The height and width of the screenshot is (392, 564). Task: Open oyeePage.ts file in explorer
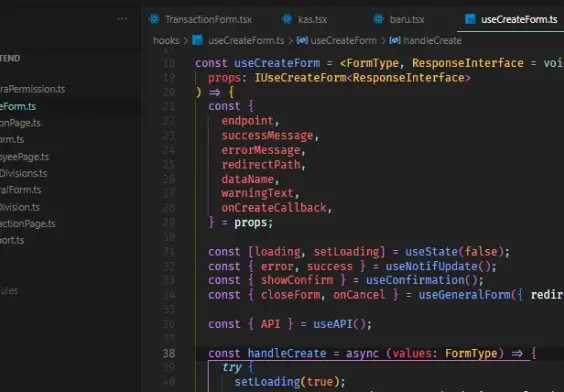(24, 157)
